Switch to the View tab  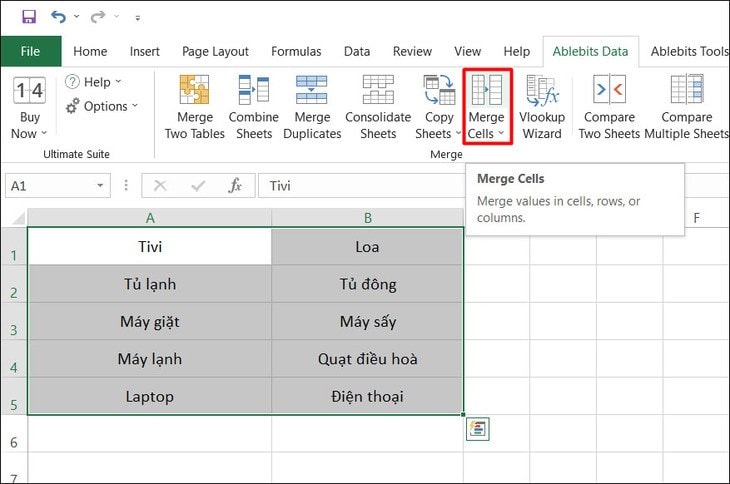click(467, 51)
